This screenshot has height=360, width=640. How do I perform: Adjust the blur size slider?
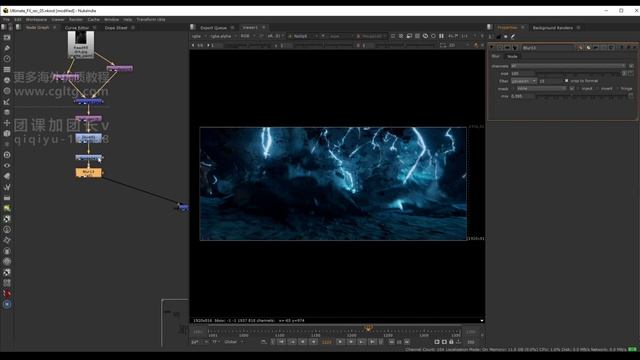(x=578, y=73)
